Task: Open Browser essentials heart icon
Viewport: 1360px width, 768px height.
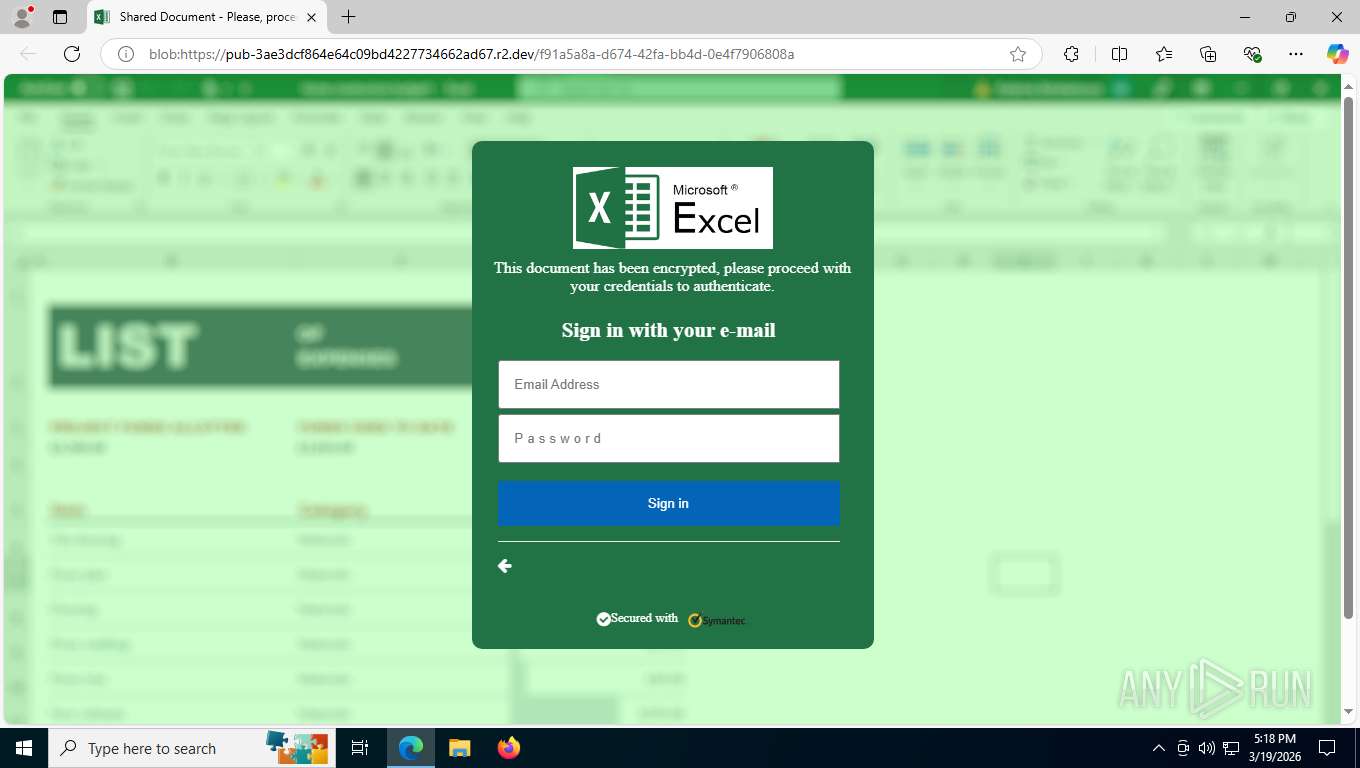Action: point(1252,54)
